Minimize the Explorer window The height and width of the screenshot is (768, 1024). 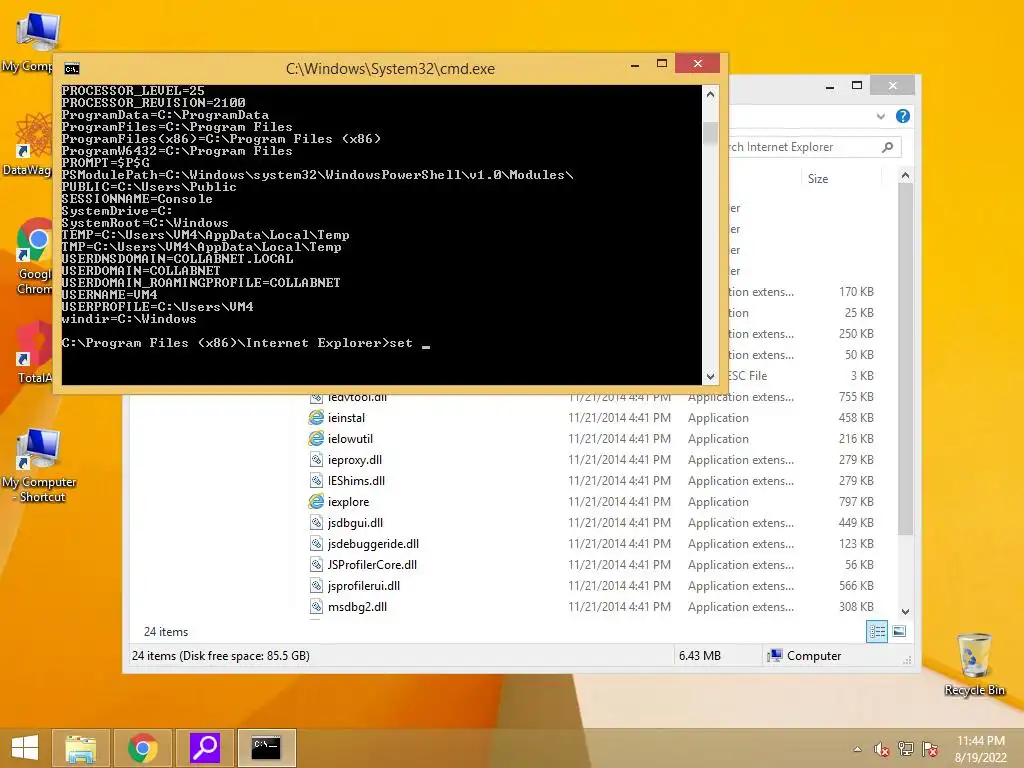(830, 86)
